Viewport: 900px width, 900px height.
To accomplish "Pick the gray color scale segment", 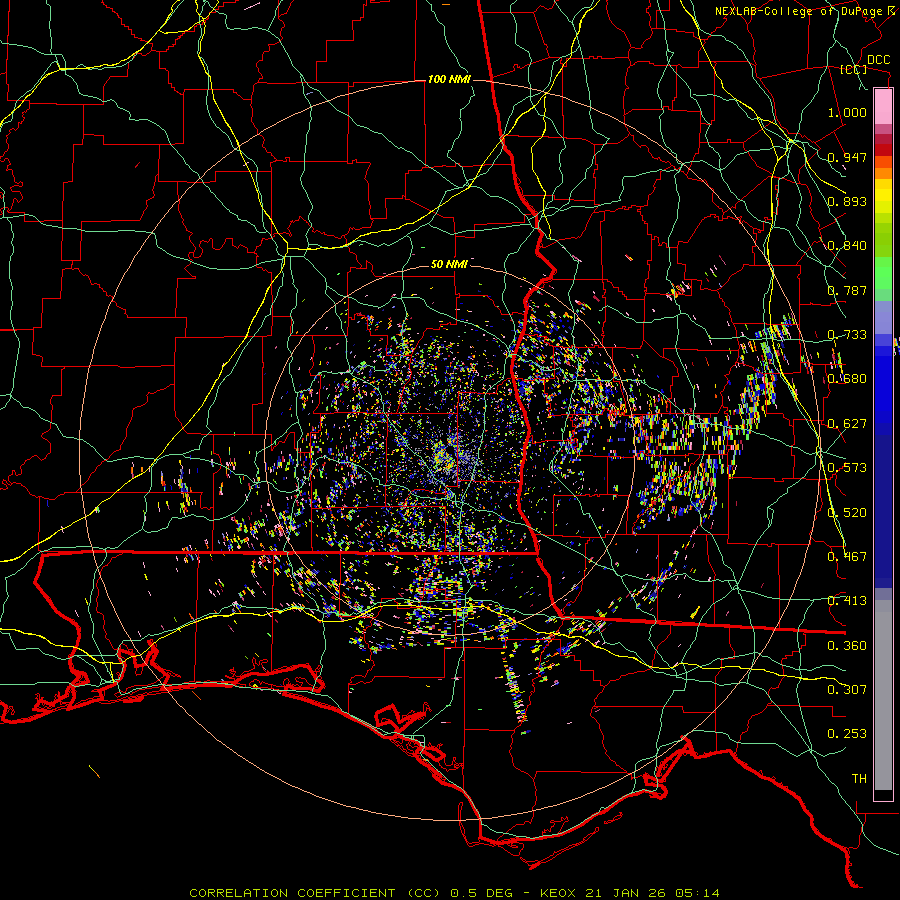I will coord(883,695).
